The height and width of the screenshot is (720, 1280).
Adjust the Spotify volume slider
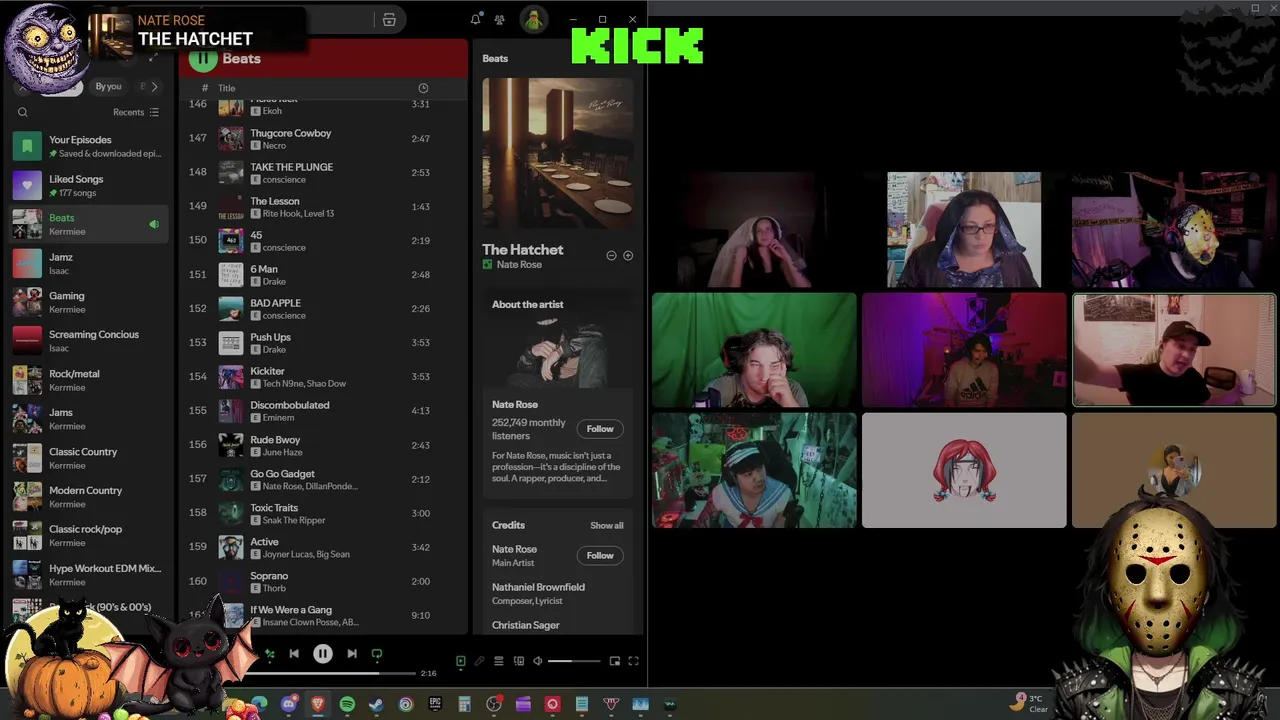click(574, 661)
